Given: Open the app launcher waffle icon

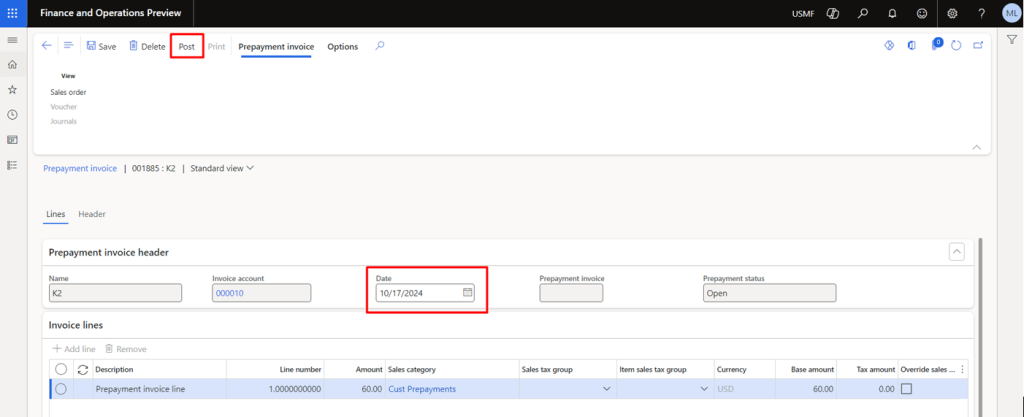Looking at the screenshot, I should [12, 13].
